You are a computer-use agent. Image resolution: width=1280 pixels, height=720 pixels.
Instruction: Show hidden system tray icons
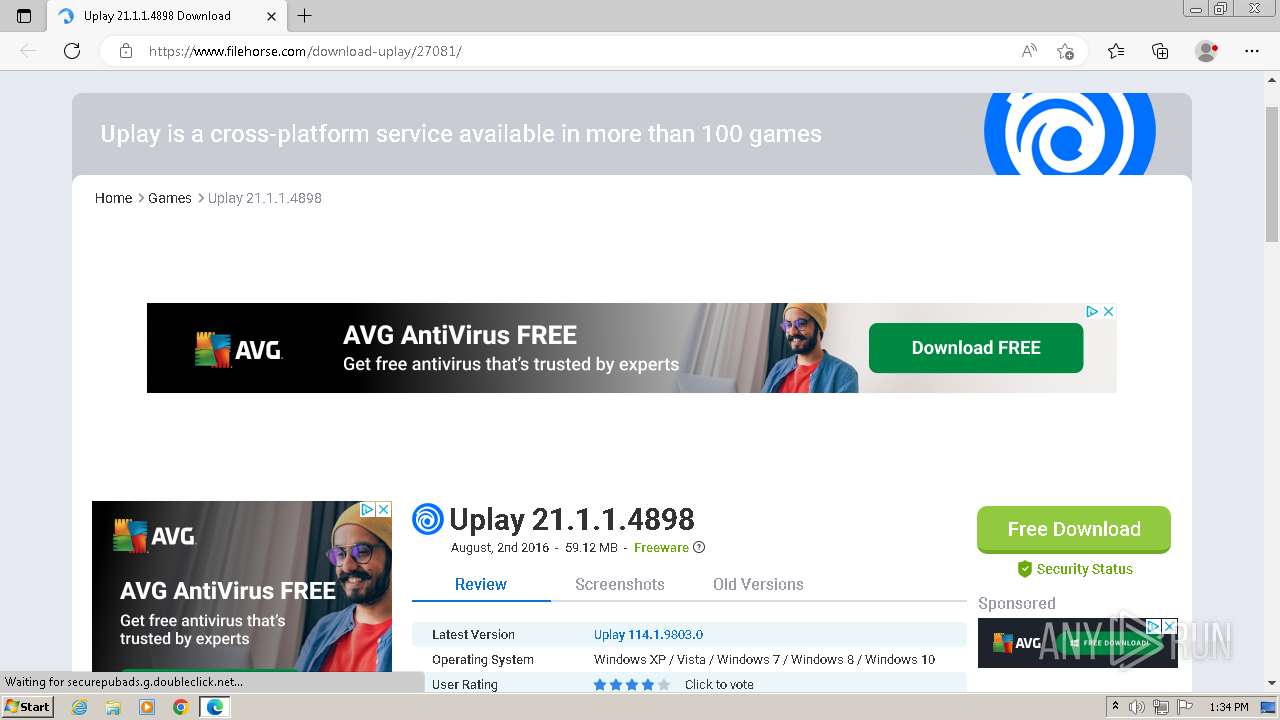coord(1116,707)
